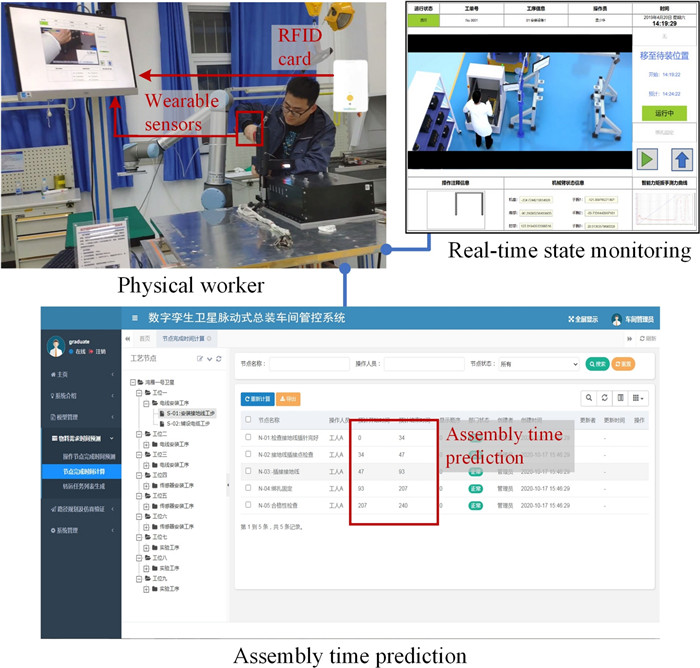700x668 pixels.
Task: Select 节点完成时间计算 in sidebar menu
Action: (81, 472)
